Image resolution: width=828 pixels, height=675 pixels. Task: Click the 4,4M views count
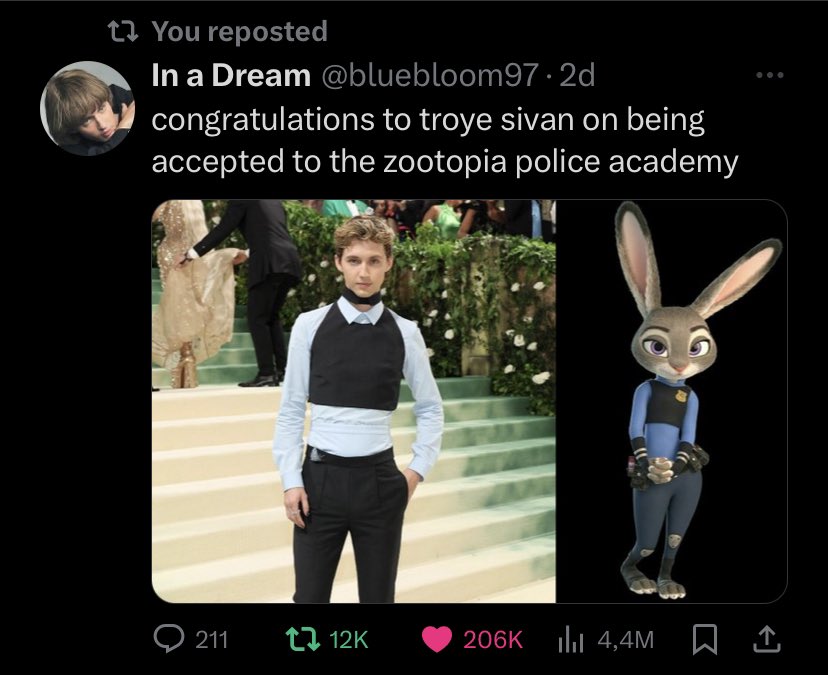tap(626, 640)
